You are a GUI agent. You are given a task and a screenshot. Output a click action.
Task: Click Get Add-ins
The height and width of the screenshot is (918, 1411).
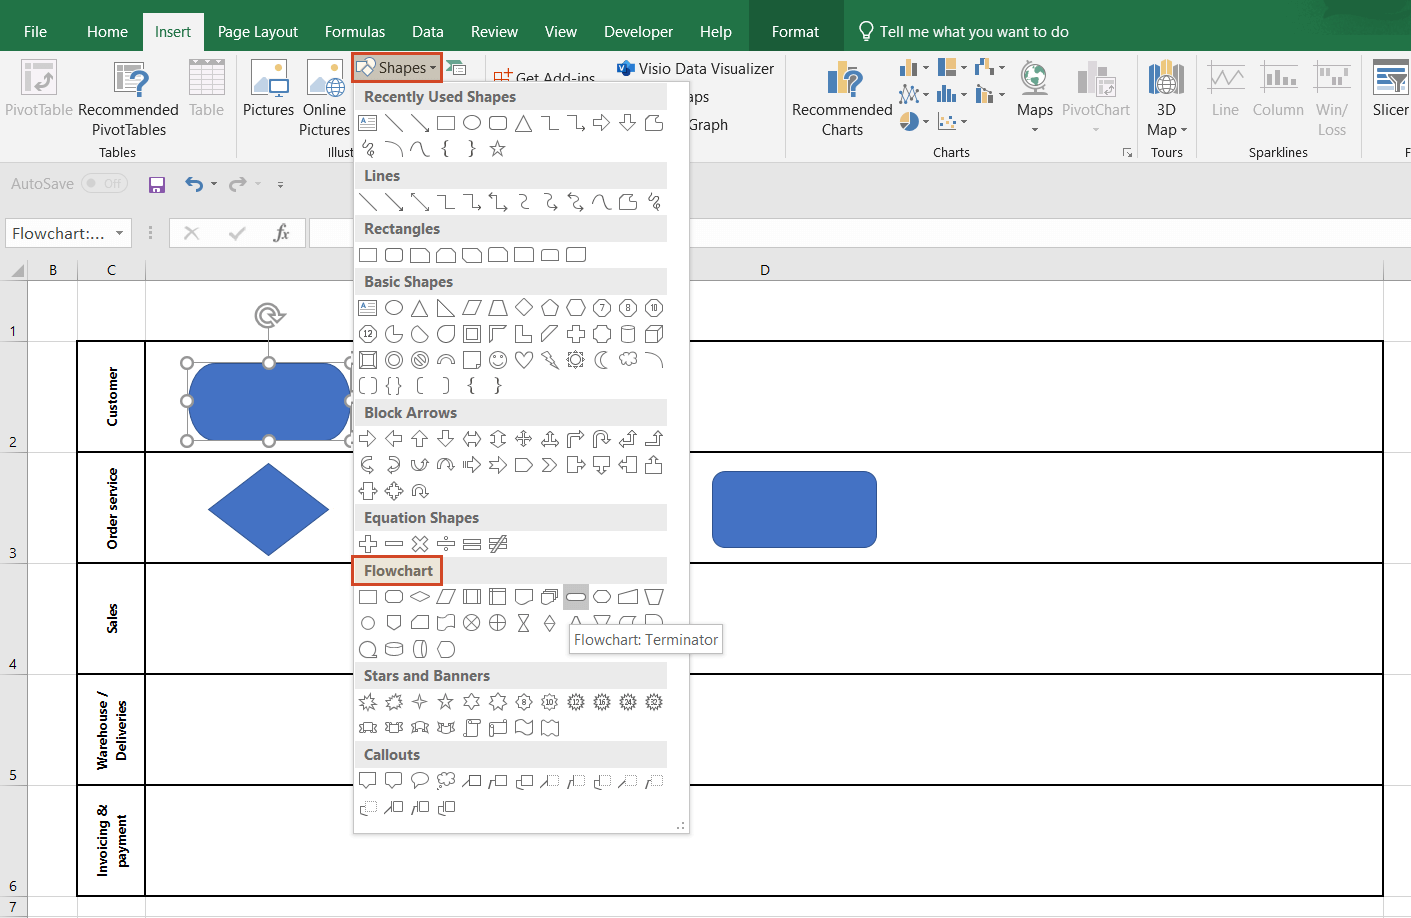point(557,75)
